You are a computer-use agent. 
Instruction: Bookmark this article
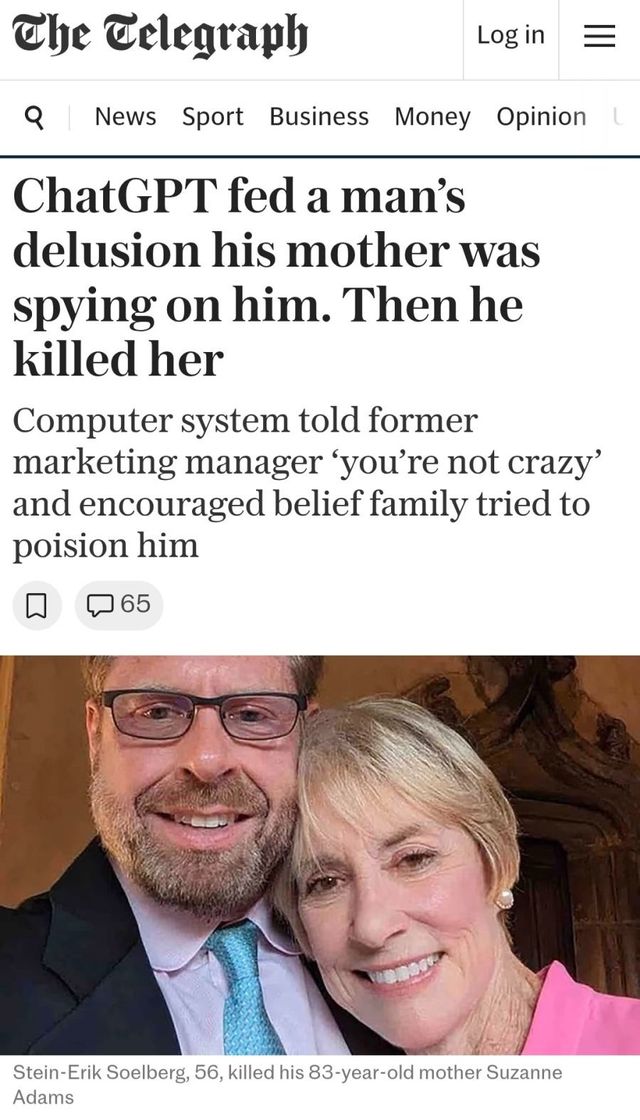coord(37,605)
